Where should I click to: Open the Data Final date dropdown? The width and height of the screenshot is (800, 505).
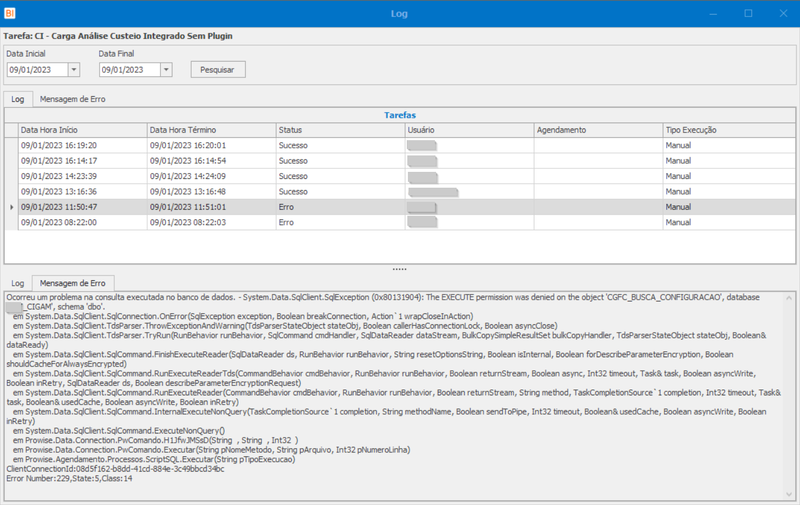coord(166,70)
